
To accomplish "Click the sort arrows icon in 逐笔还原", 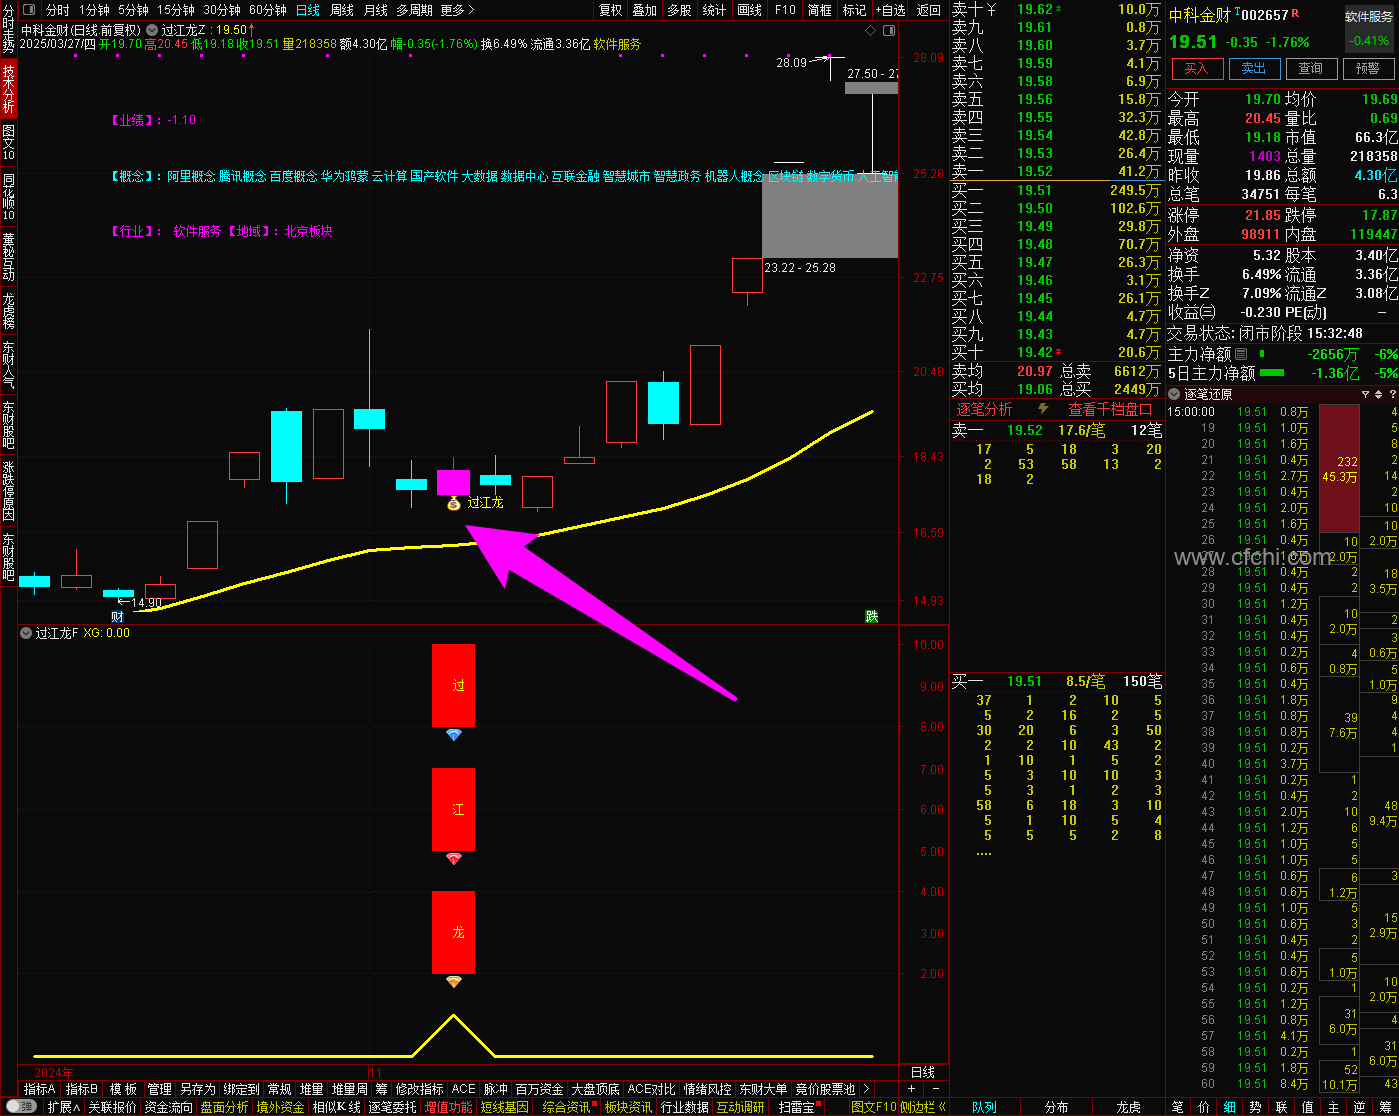I will click(x=1378, y=394).
